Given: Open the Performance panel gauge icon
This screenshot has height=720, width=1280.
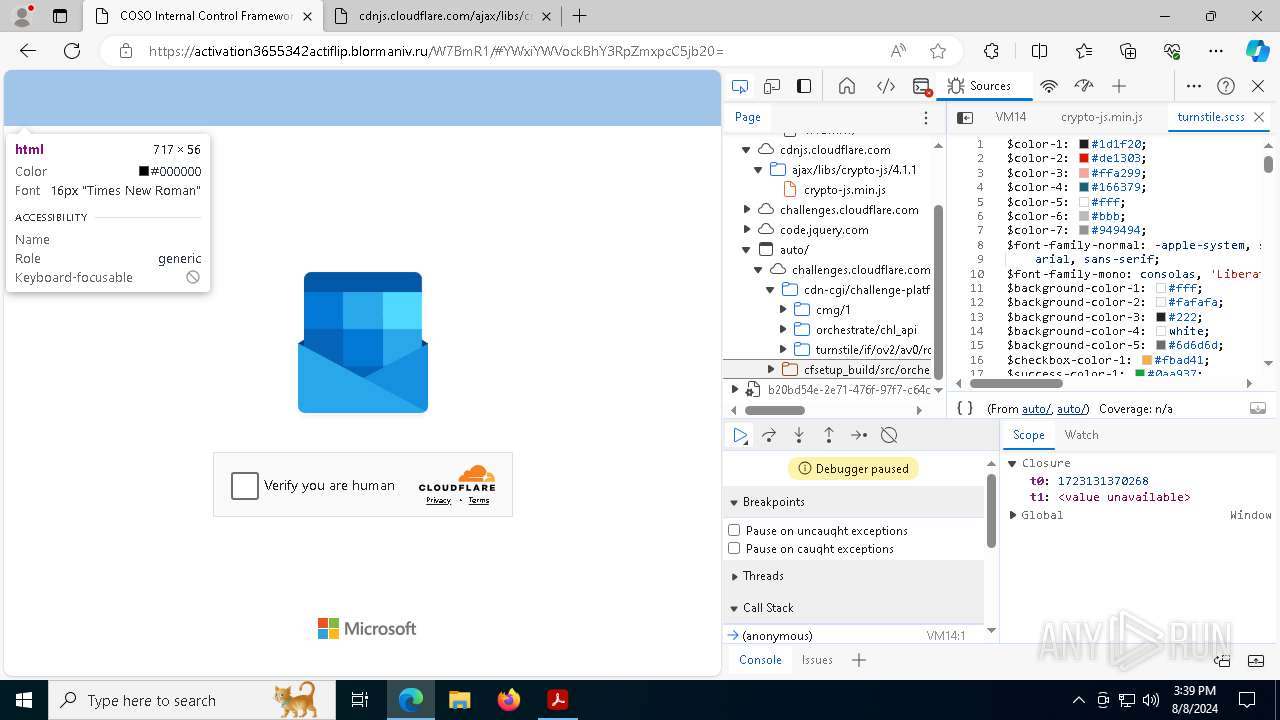Looking at the screenshot, I should coord(1084,86).
